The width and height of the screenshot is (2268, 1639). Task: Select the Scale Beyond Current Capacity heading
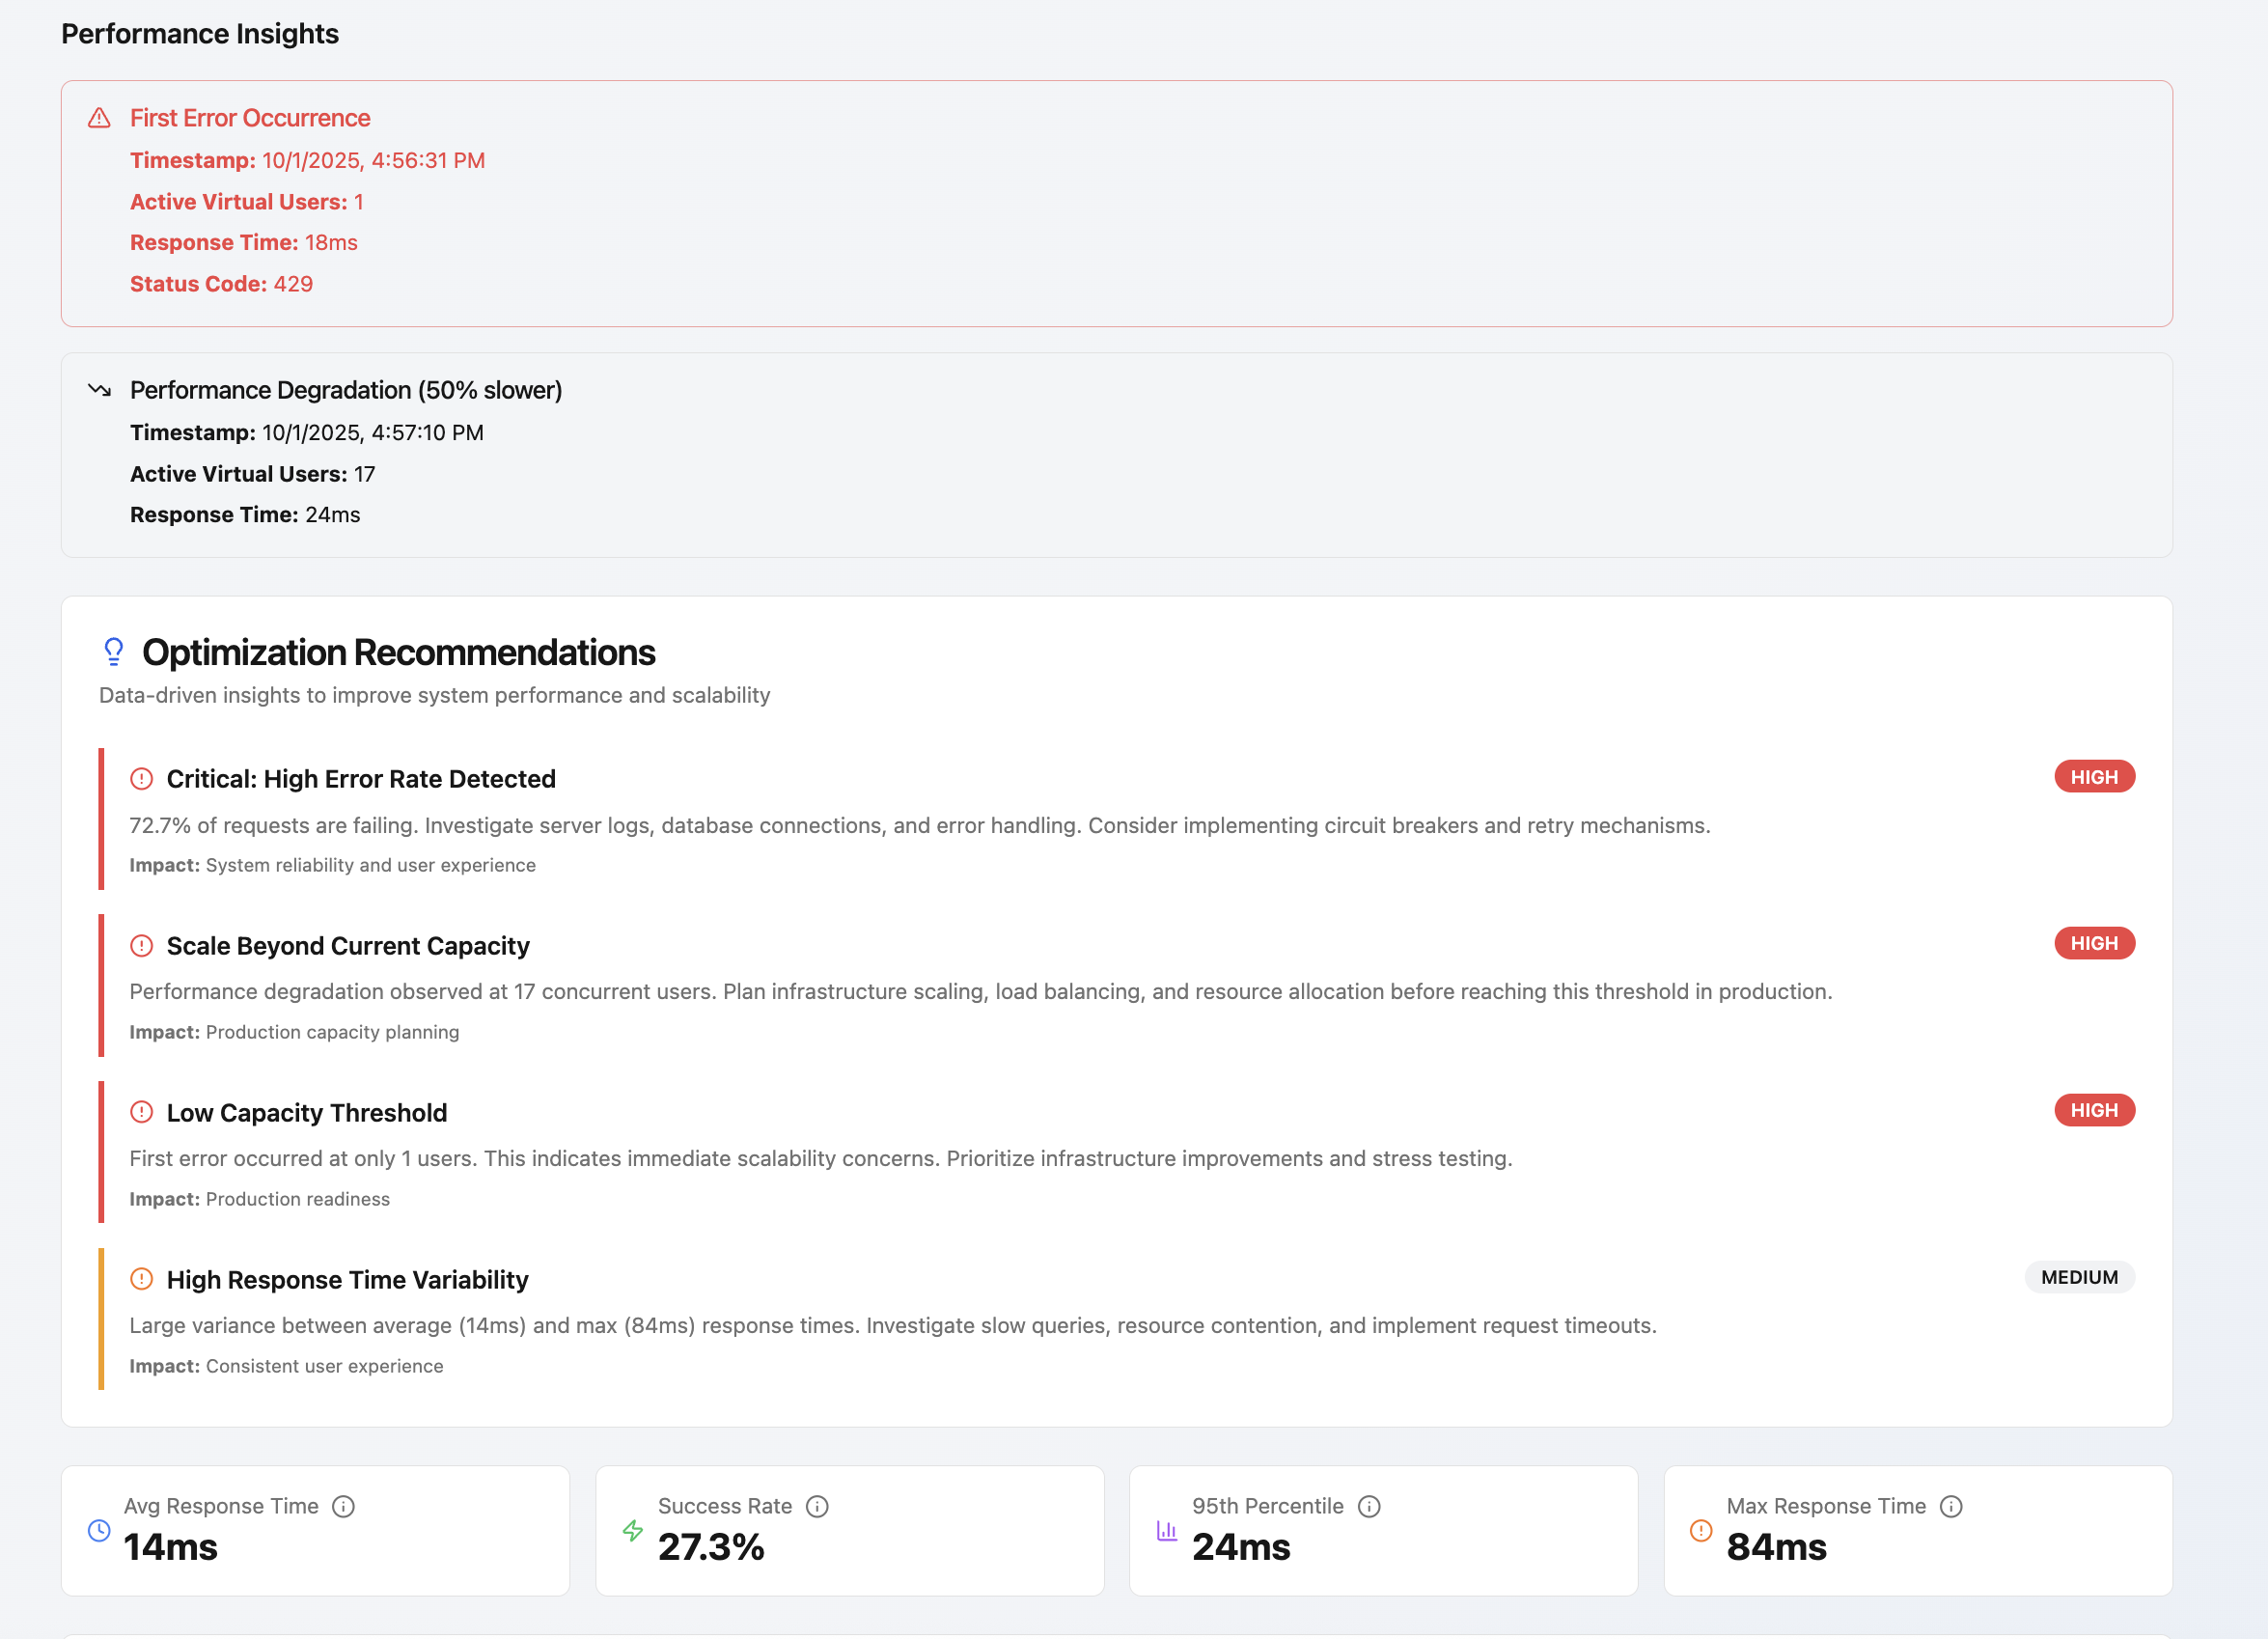348,946
